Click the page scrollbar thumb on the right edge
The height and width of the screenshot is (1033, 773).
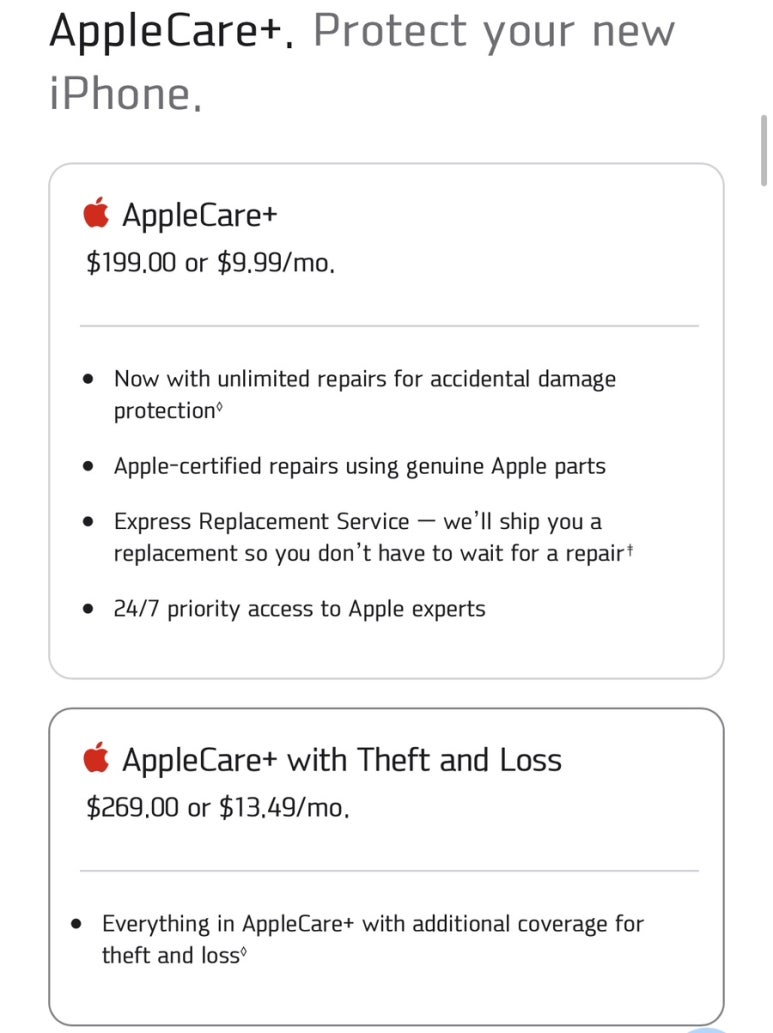[764, 150]
